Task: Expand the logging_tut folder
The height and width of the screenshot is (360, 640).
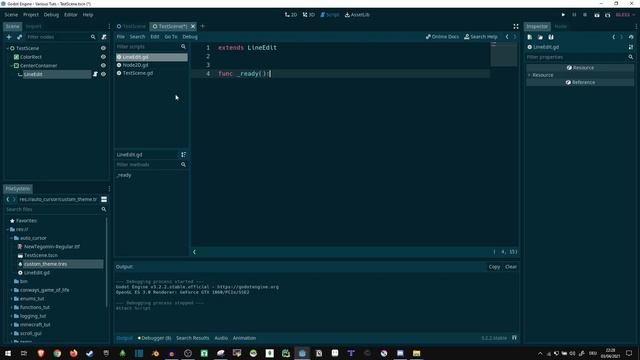Action: pos(11,316)
